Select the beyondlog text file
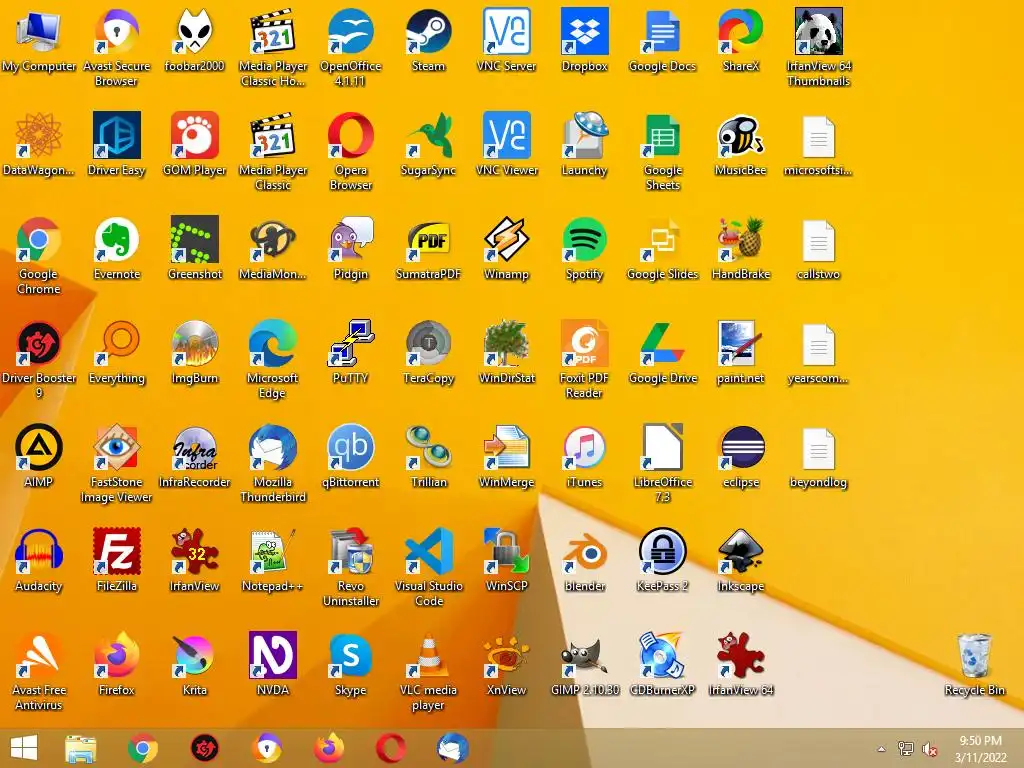 pyautogui.click(x=818, y=447)
